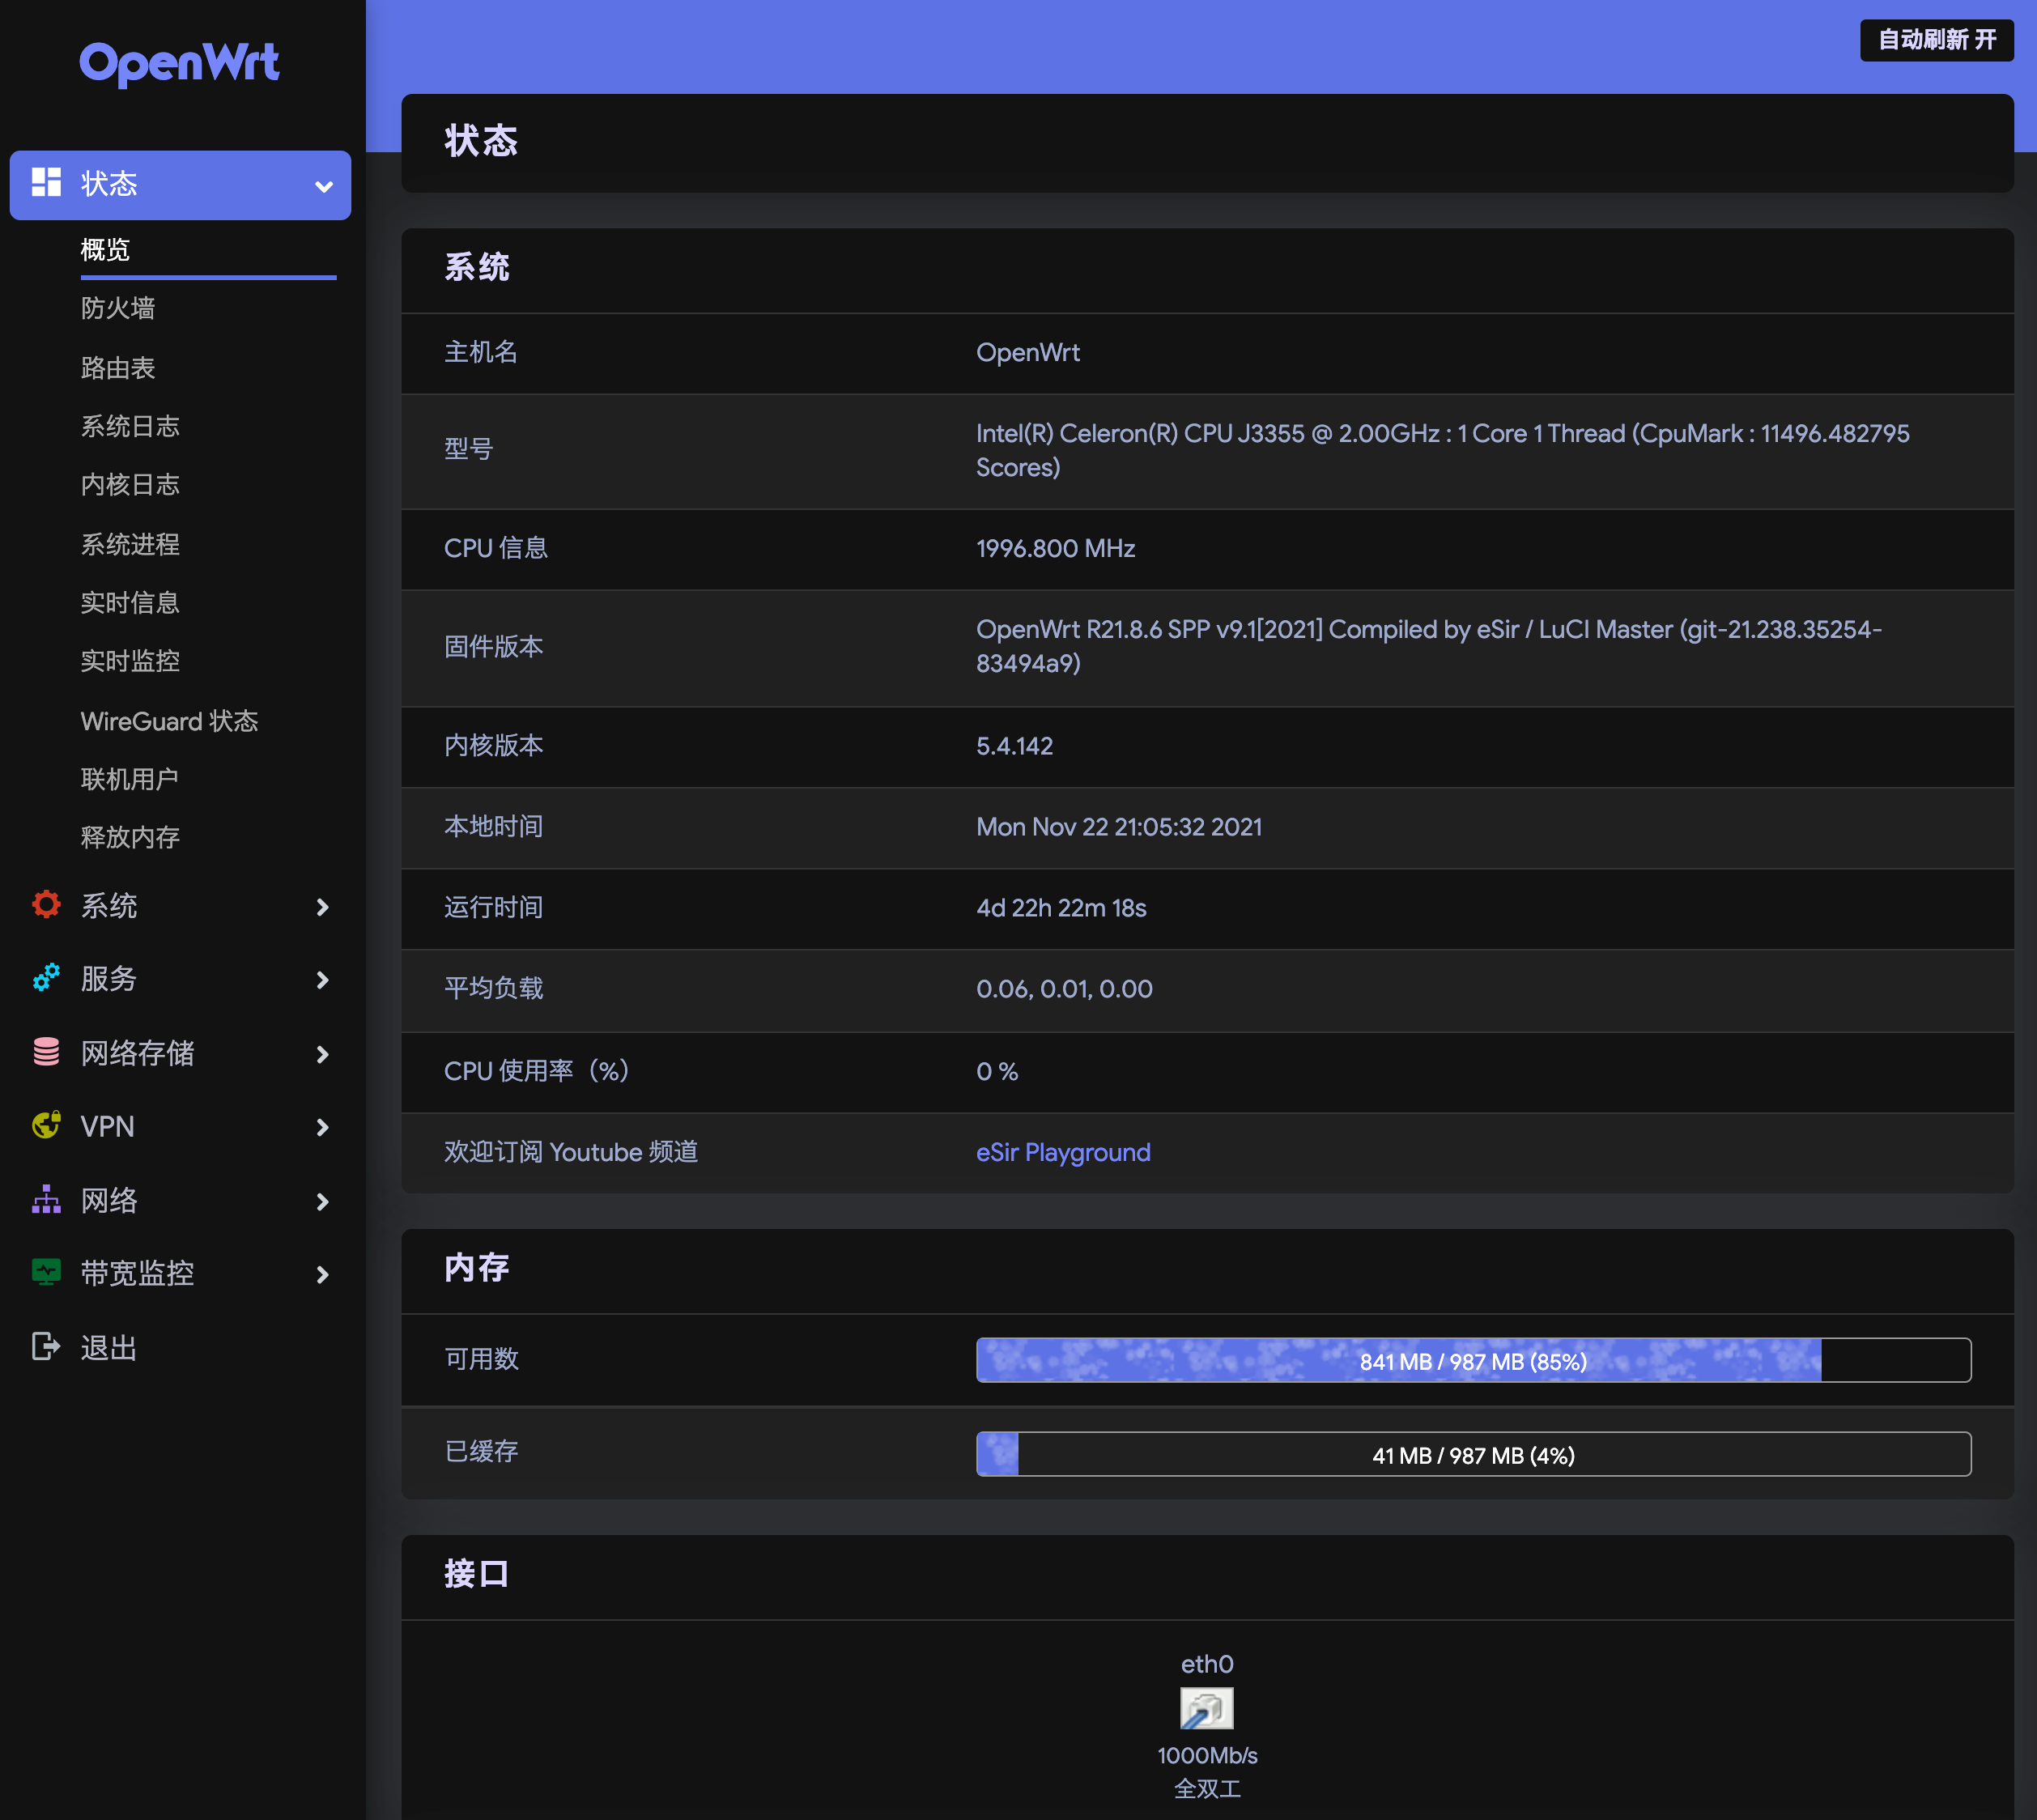The width and height of the screenshot is (2037, 1820).
Task: Open 实时信息 from the sidebar
Action: point(130,603)
